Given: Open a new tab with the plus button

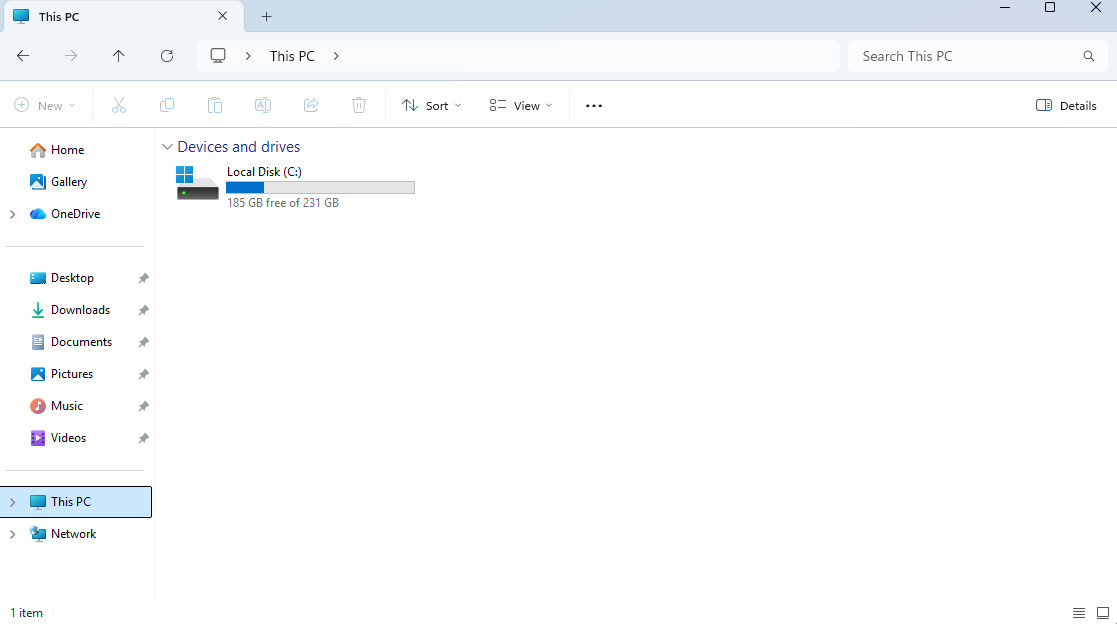Looking at the screenshot, I should 266,16.
